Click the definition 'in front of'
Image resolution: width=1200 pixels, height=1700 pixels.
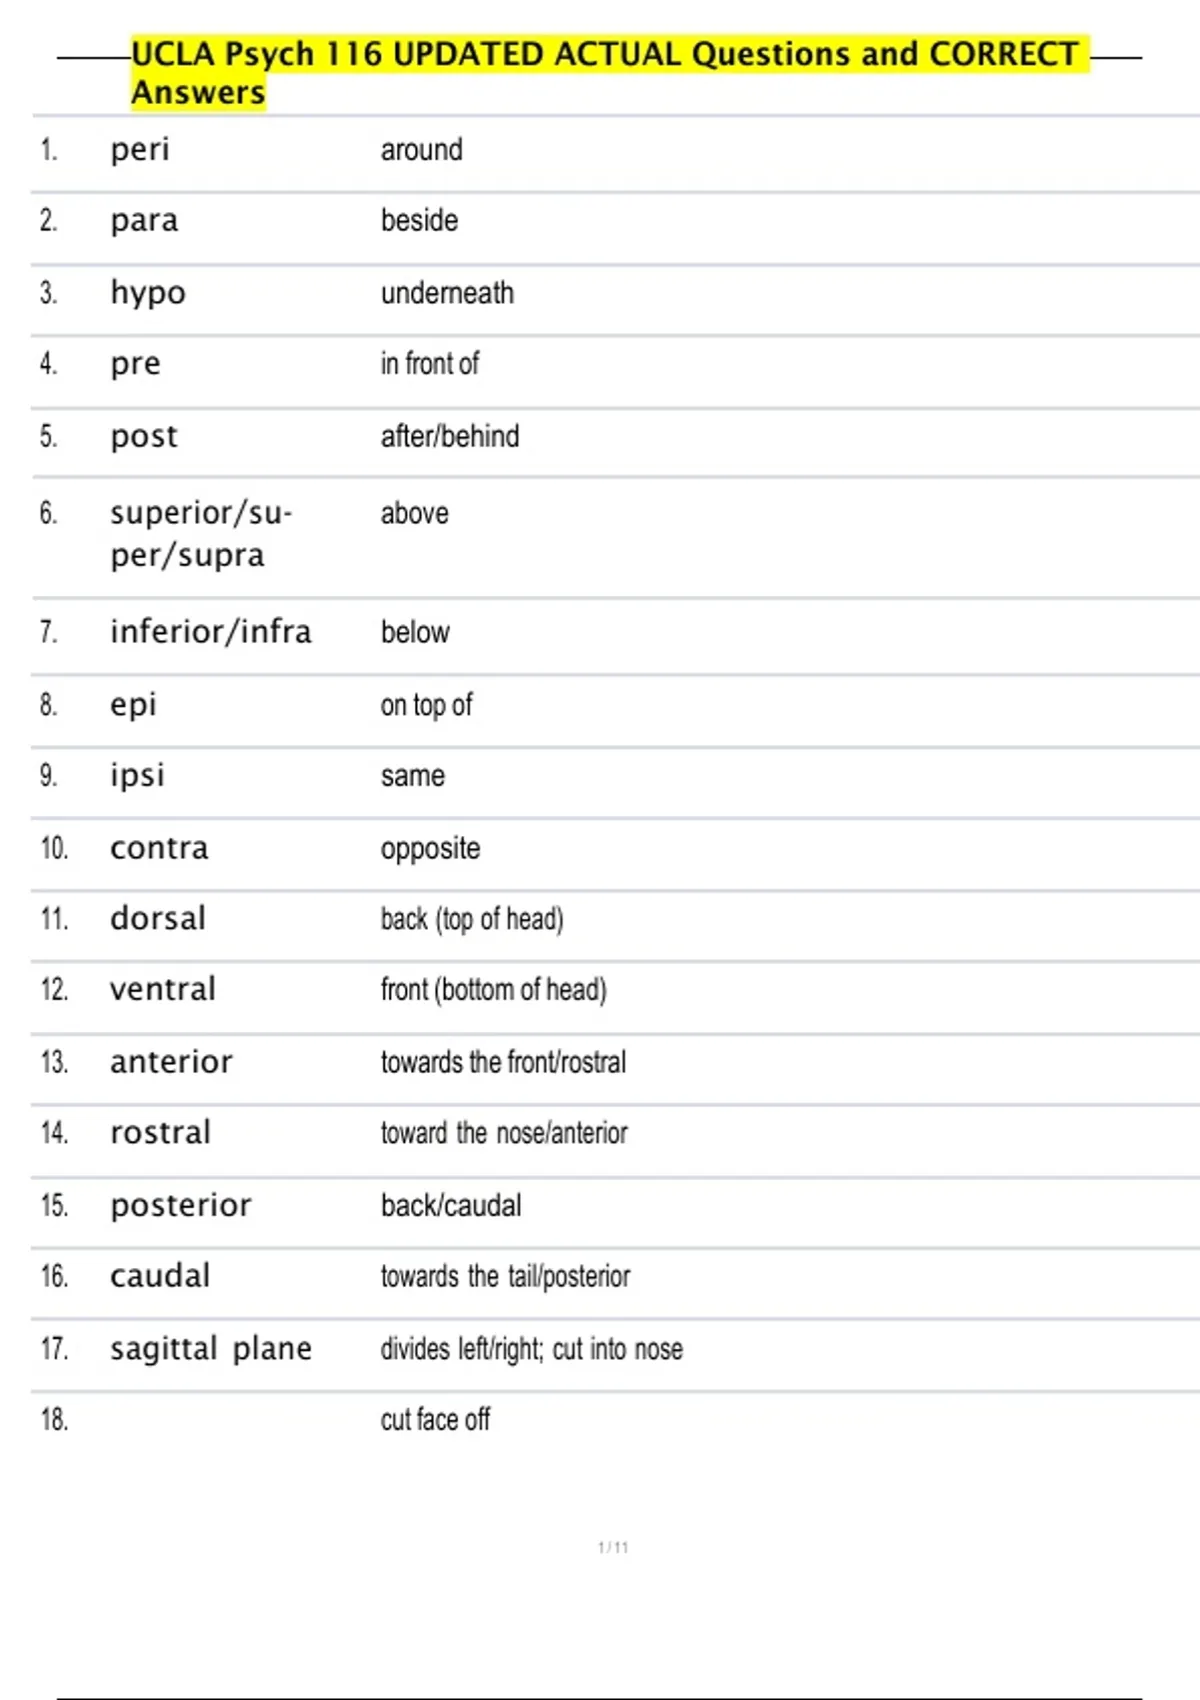pos(429,363)
